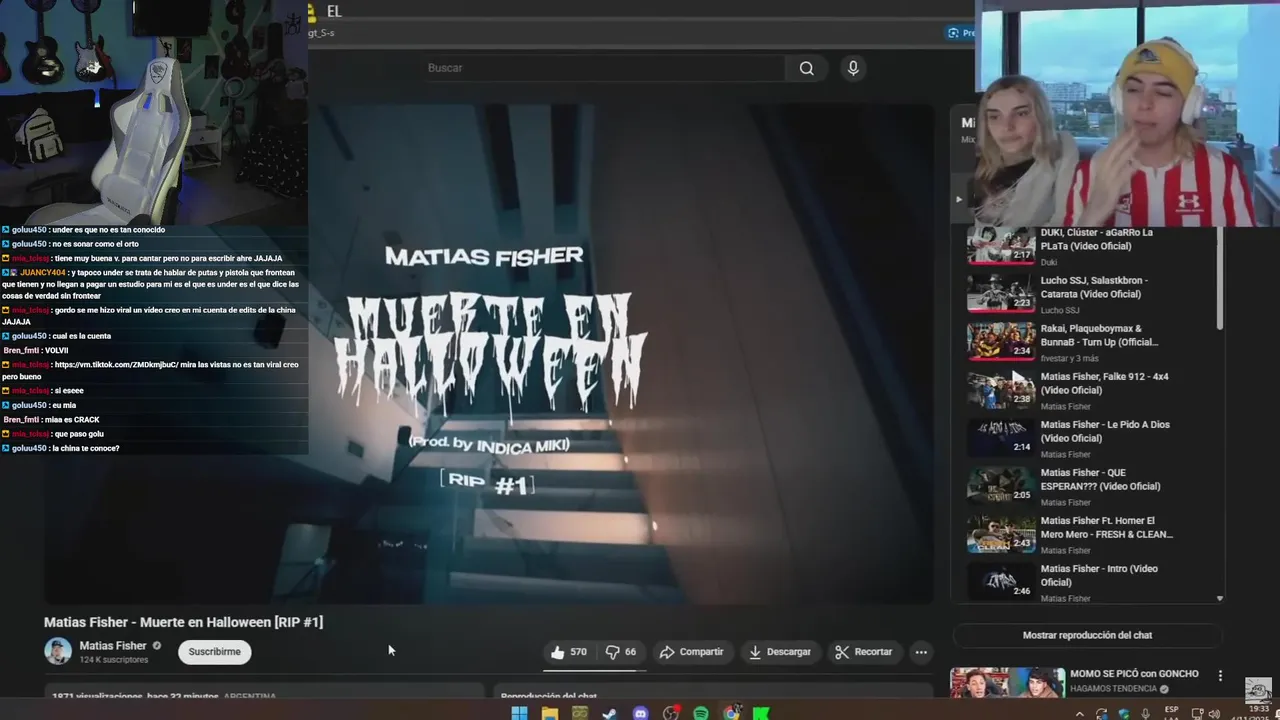Select 'FRESH & CLEAN' playlist entry title
The width and height of the screenshot is (1280, 720).
(1106, 527)
